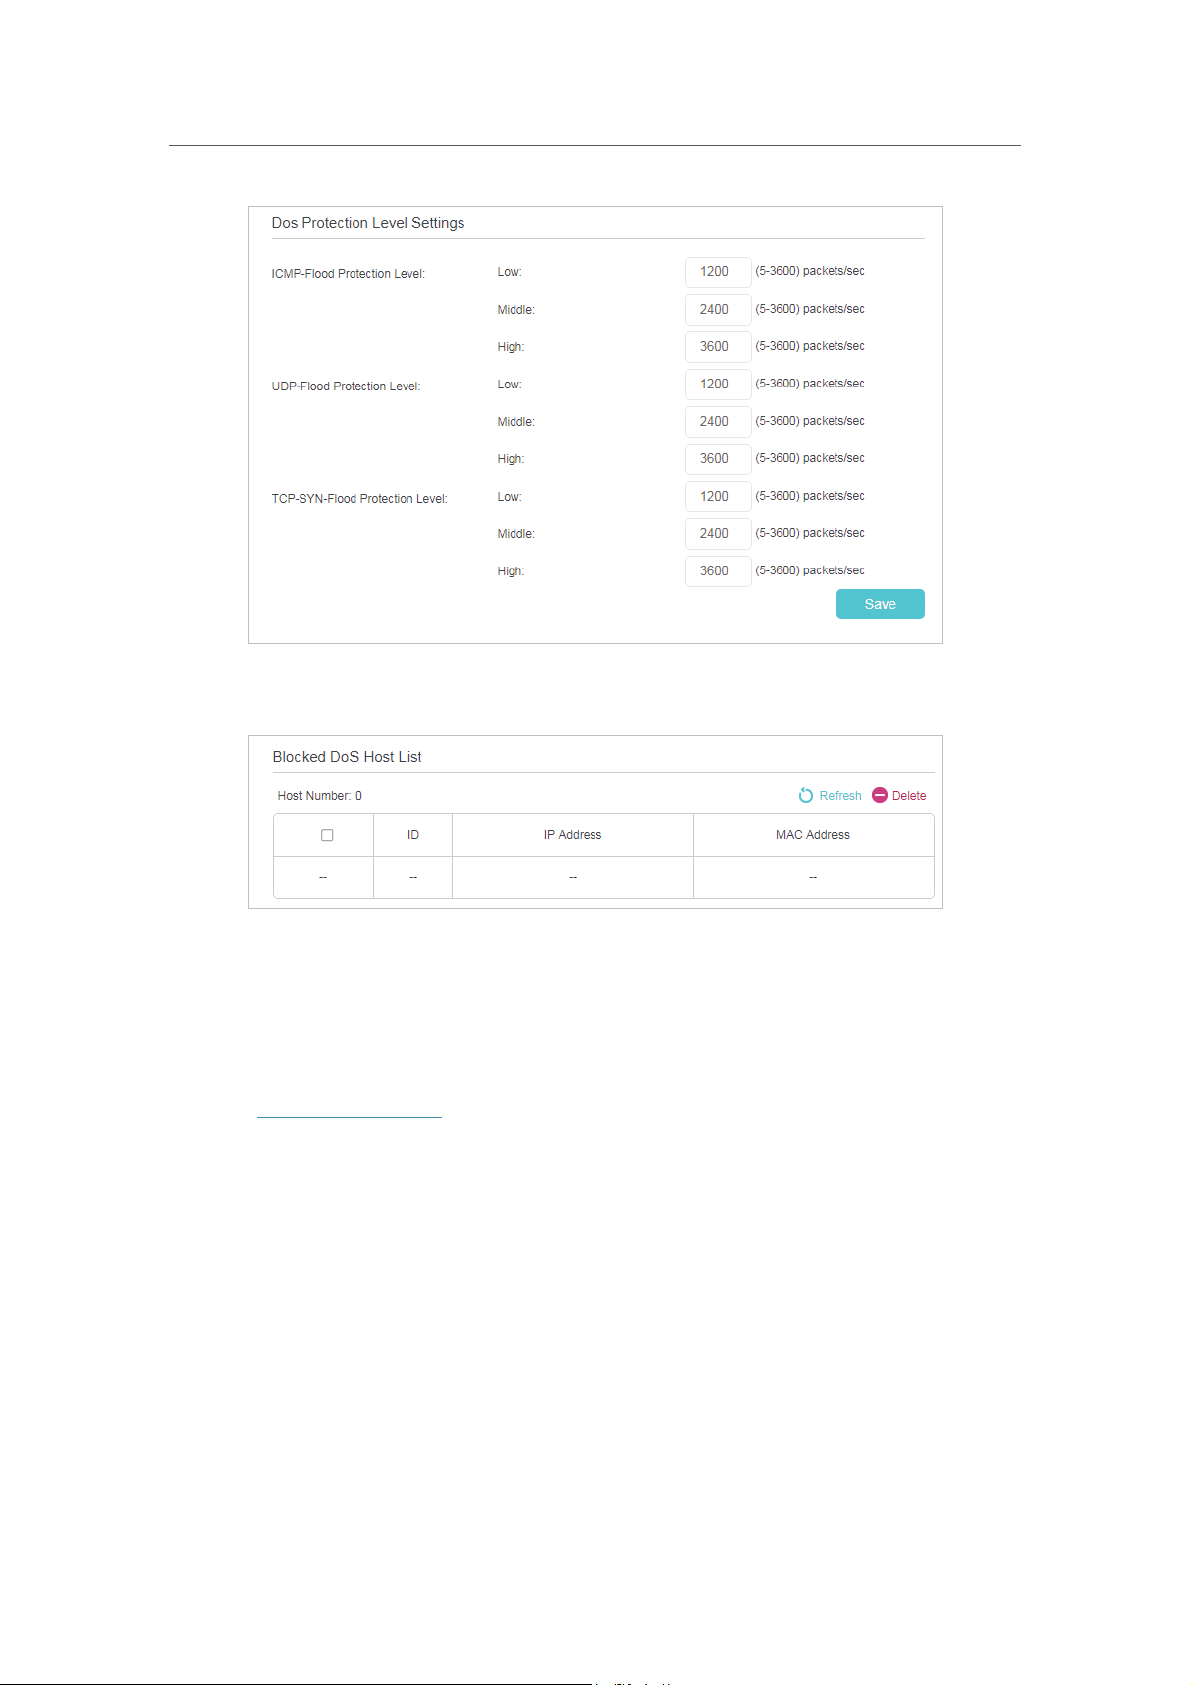Click TCP-SYN-Flood High range hint text

[x=810, y=570]
